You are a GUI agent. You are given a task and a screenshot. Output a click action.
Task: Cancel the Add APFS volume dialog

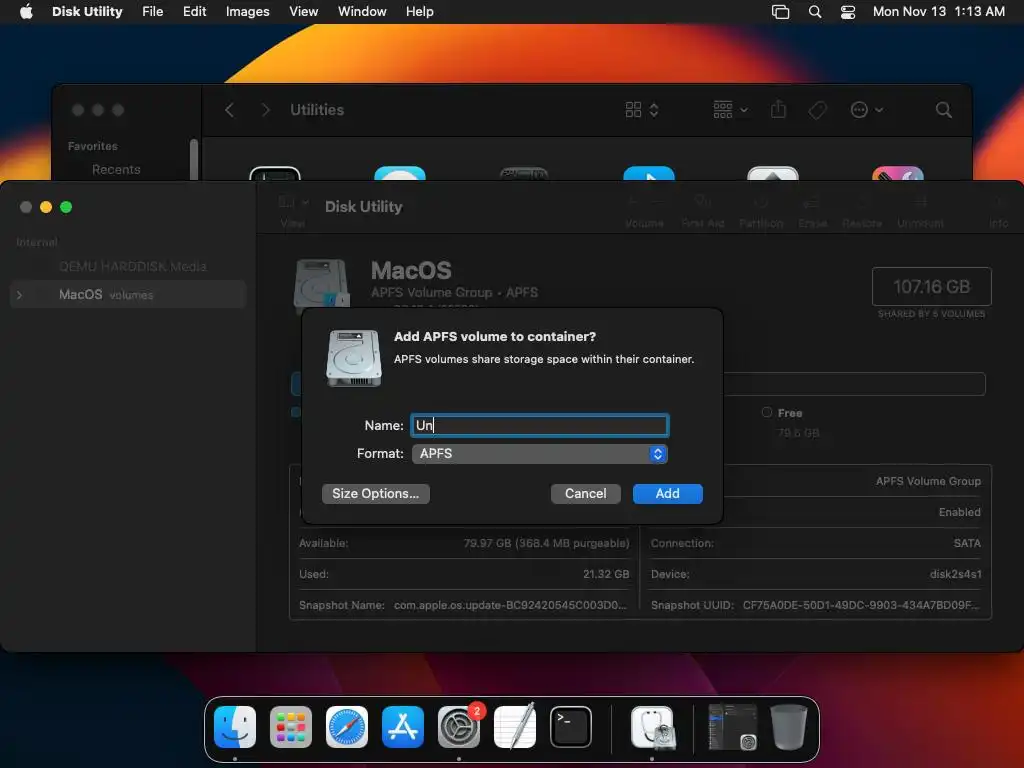pos(585,494)
